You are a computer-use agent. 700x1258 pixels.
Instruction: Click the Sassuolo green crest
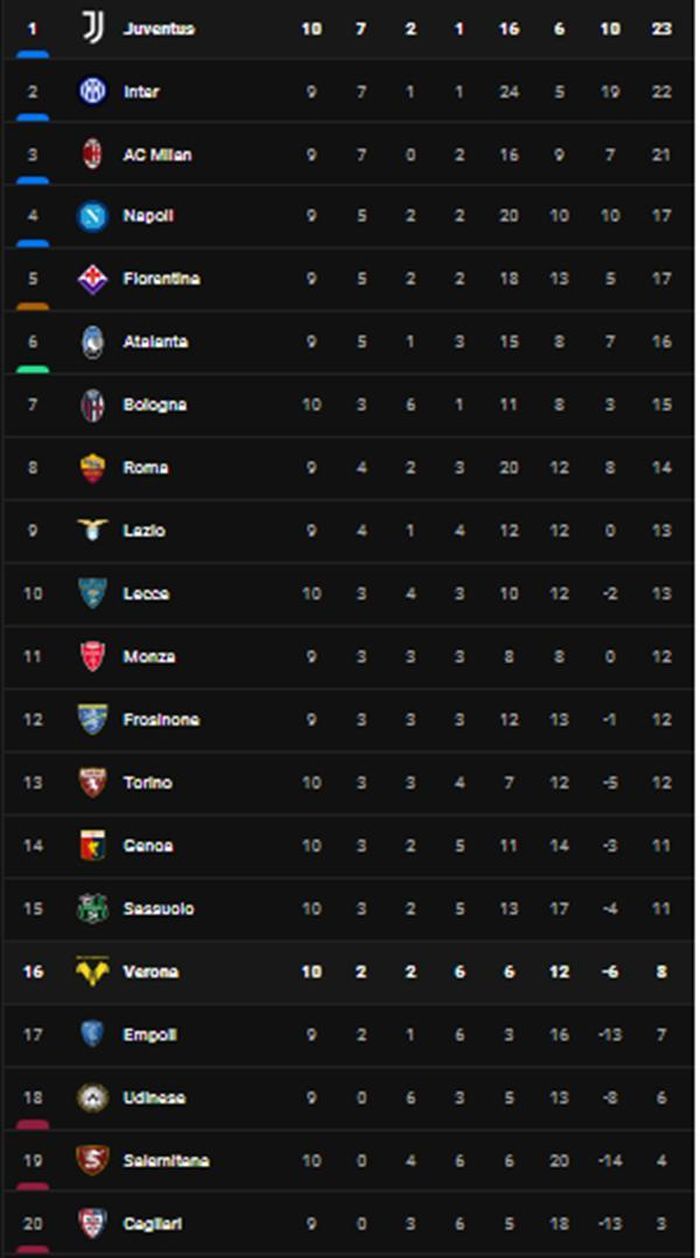point(93,908)
